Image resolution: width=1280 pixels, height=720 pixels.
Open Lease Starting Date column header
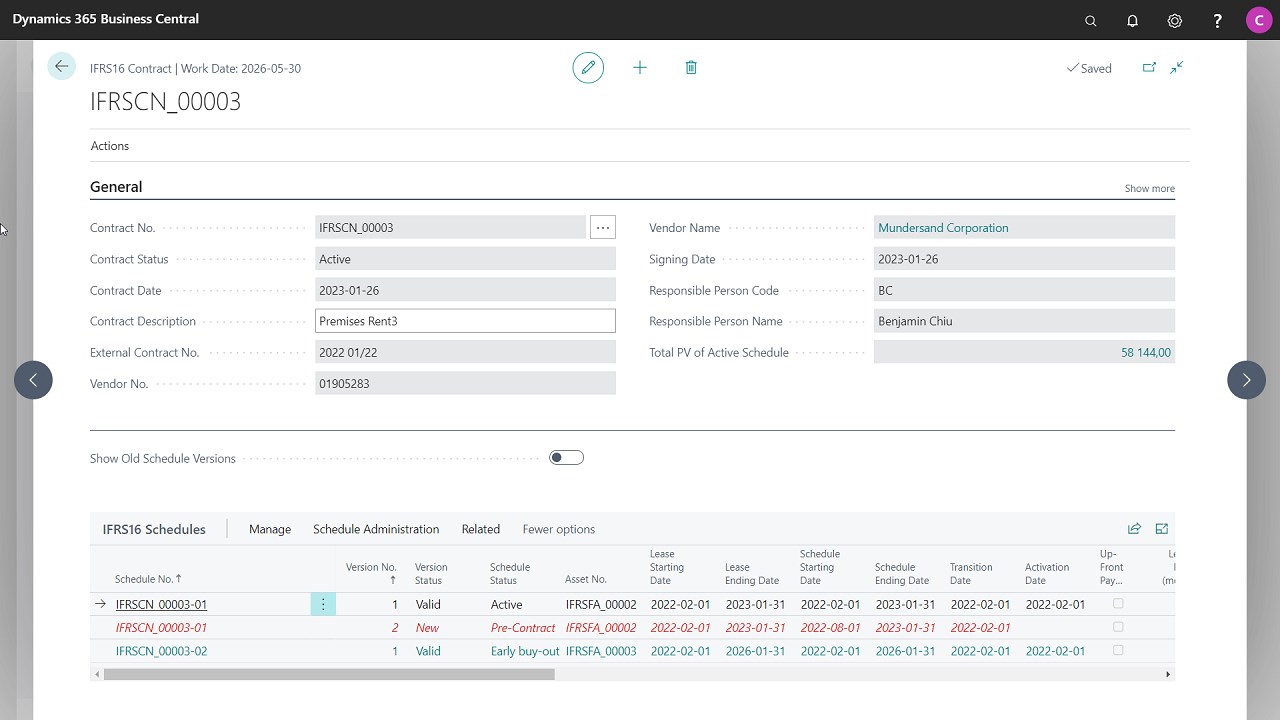pos(667,567)
